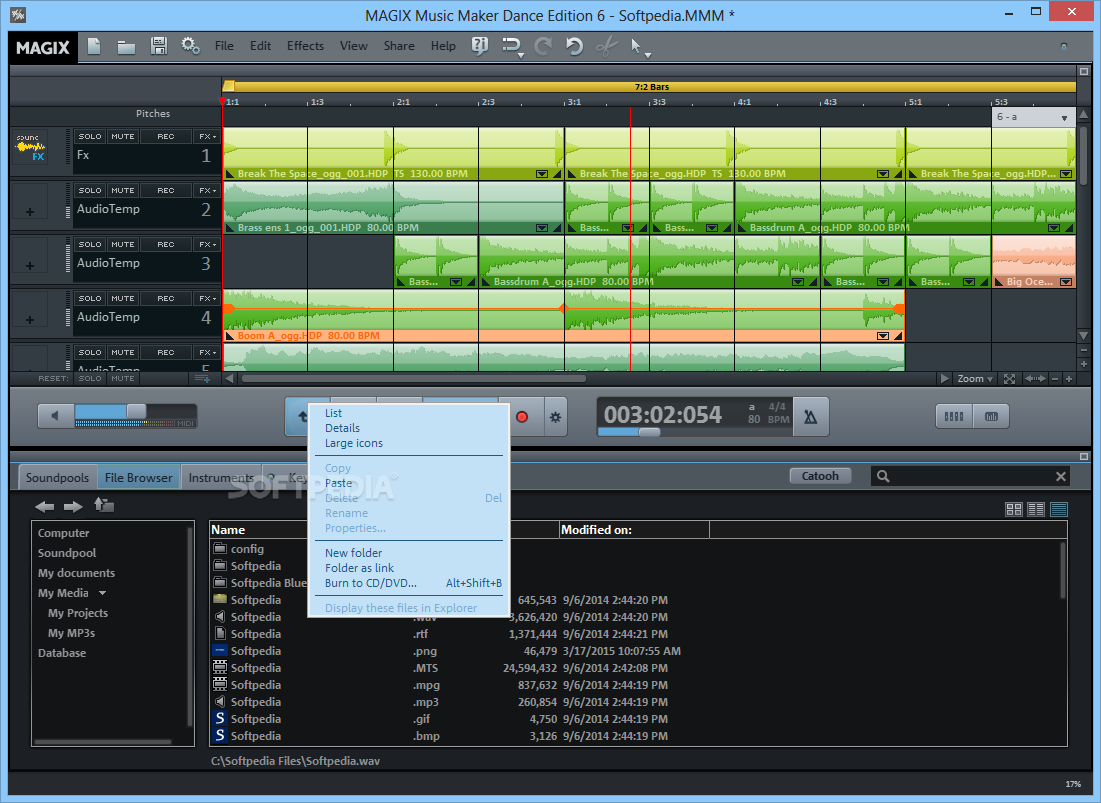1101x803 pixels.
Task: Solo track 1 Fx
Action: [x=90, y=136]
